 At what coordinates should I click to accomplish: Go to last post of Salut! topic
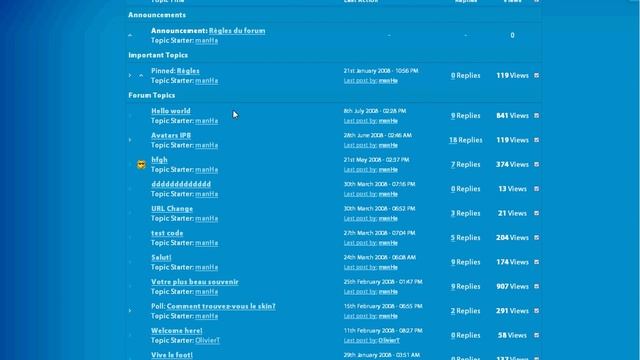click(360, 268)
